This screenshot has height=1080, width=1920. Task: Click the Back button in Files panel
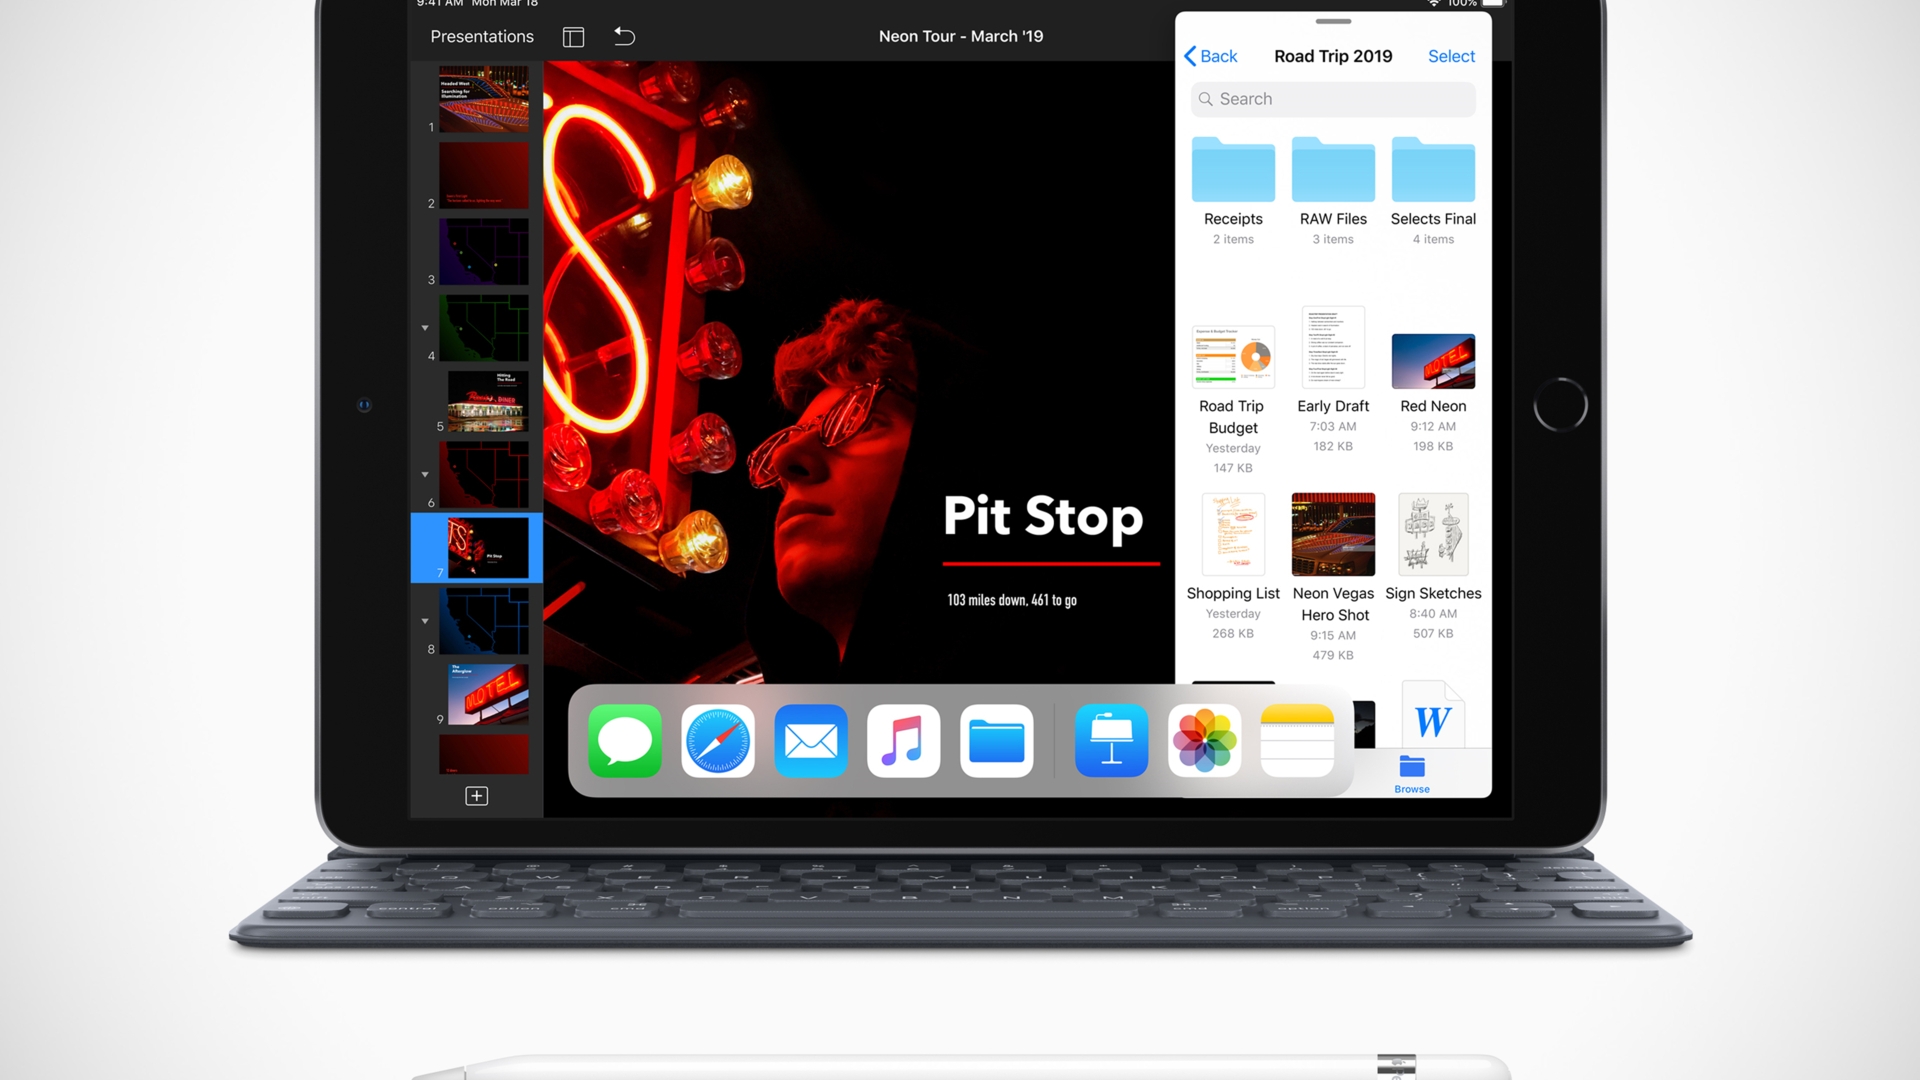coord(1209,55)
